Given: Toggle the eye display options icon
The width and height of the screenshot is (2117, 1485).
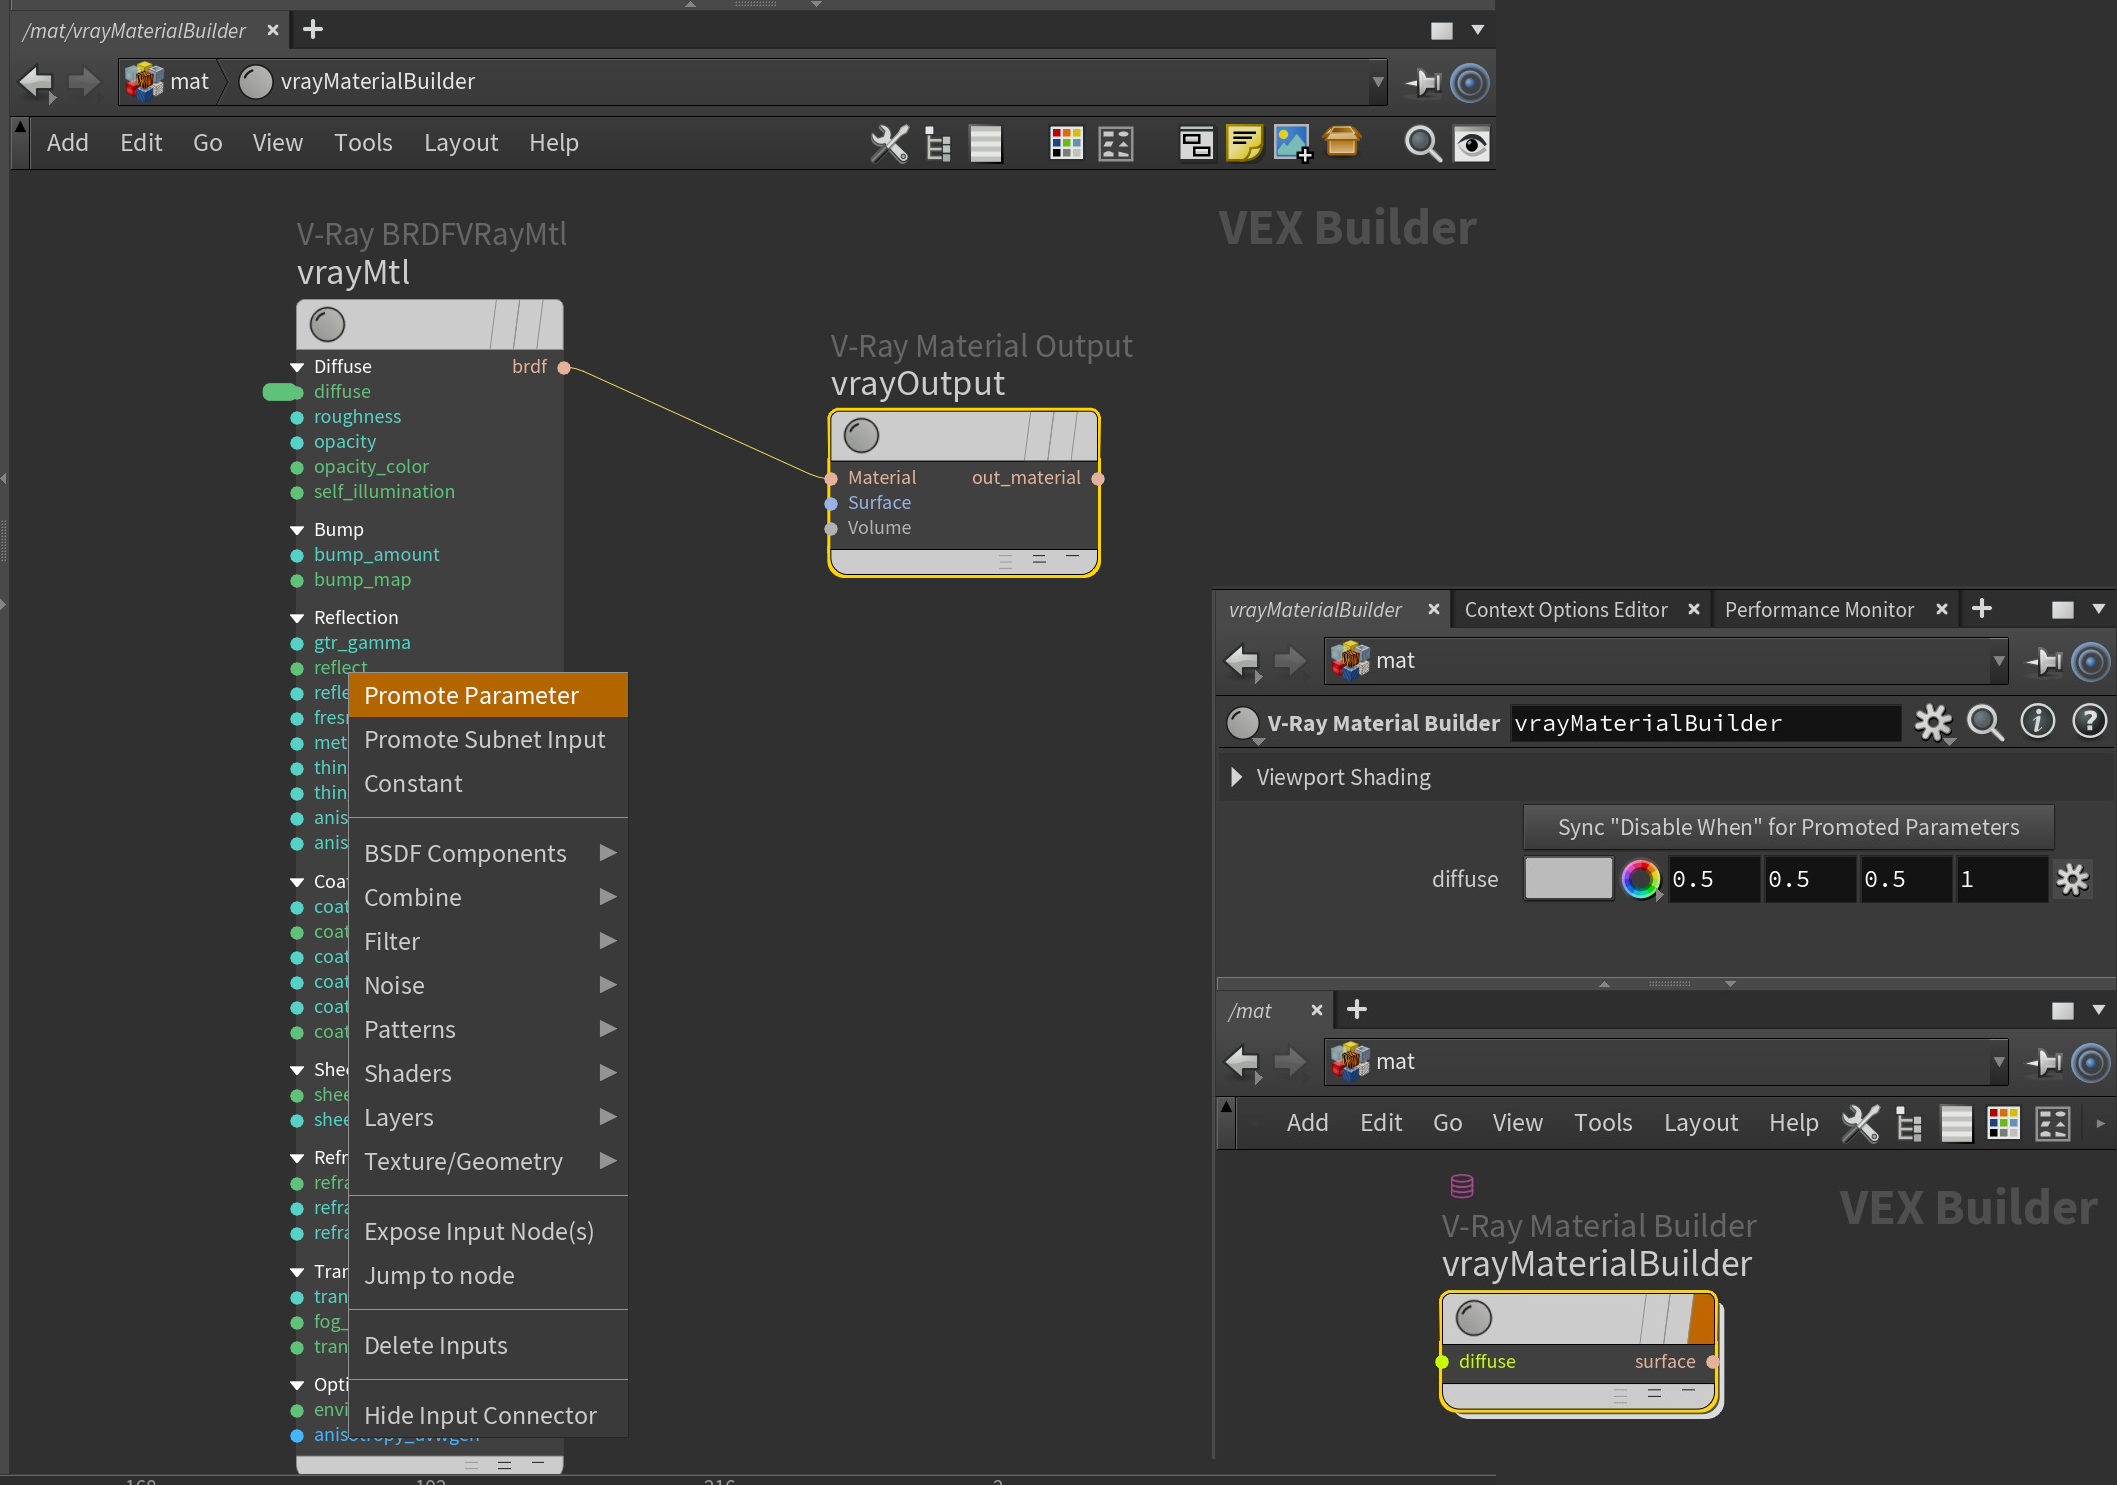Looking at the screenshot, I should coord(1471,144).
